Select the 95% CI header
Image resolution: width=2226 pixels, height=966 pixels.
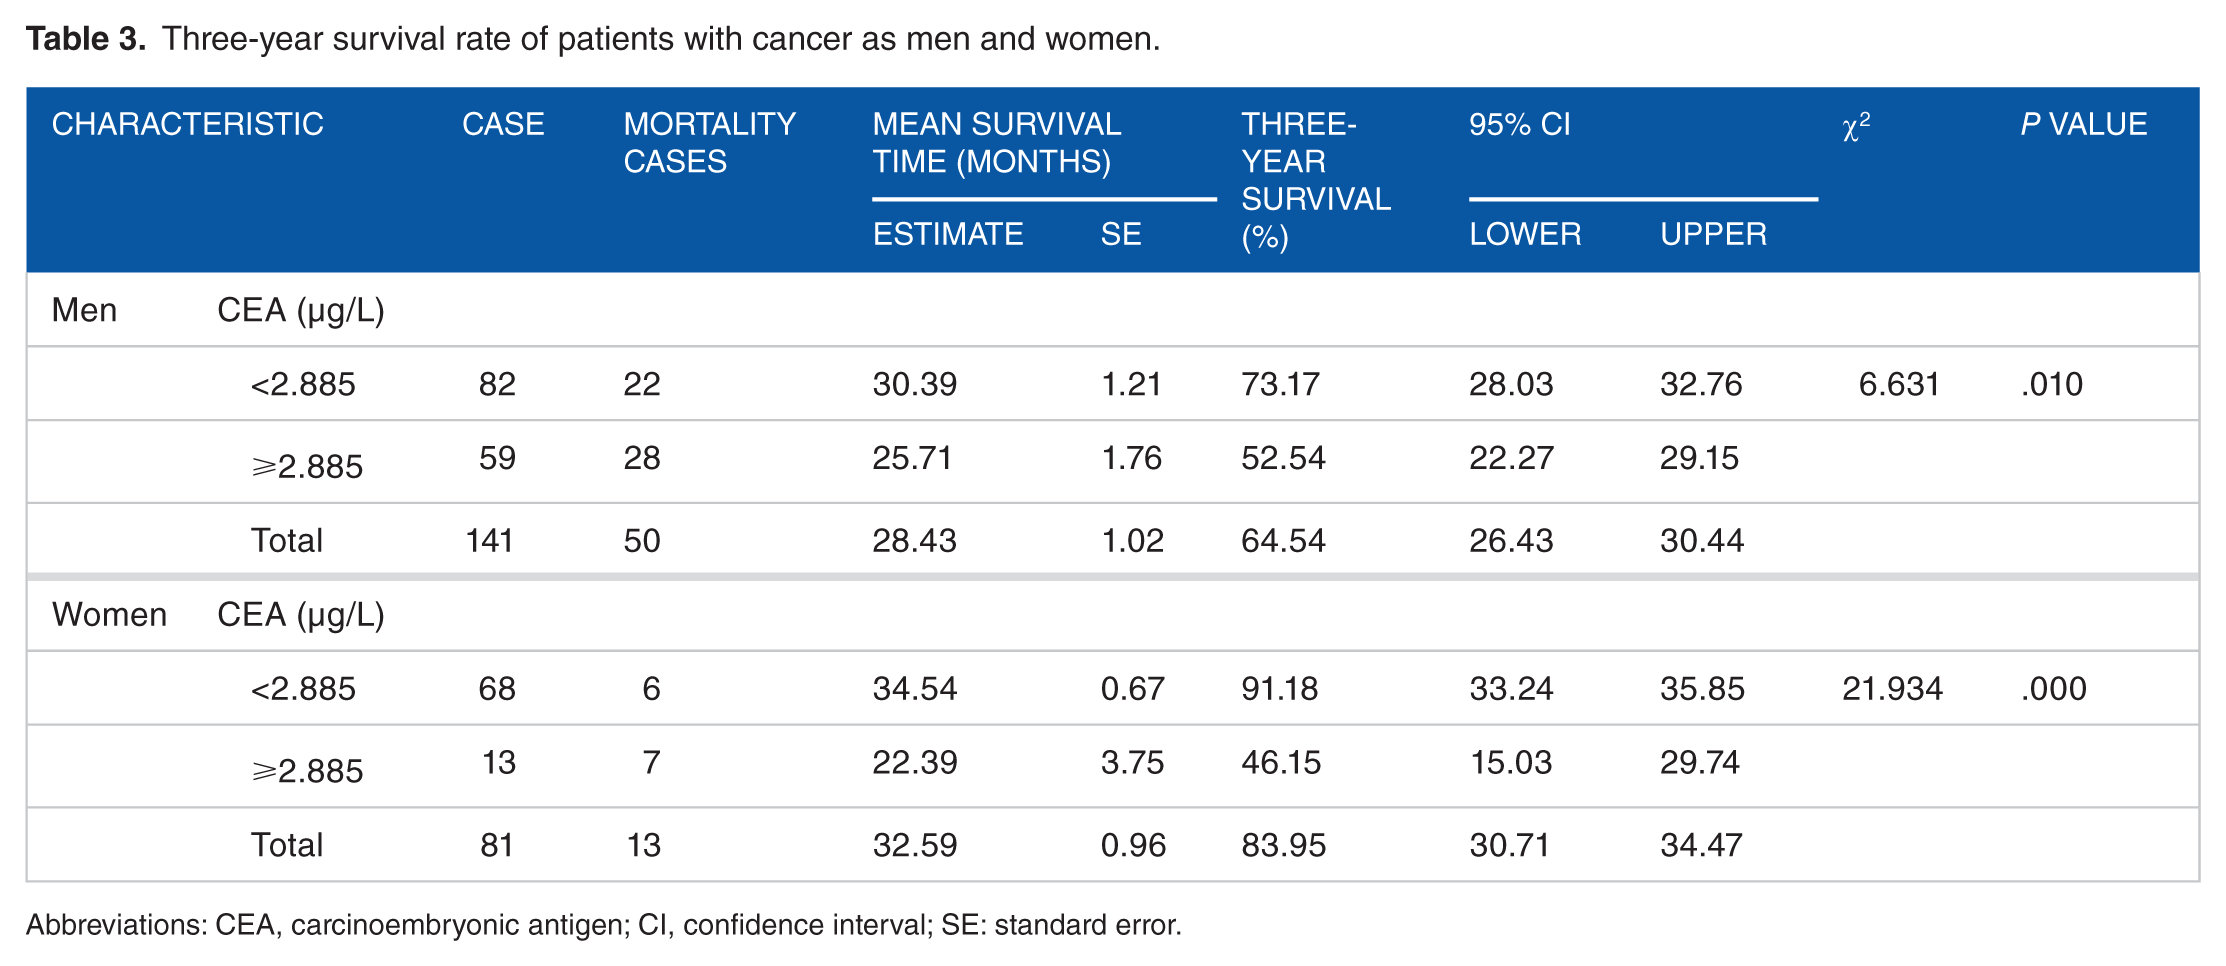(1519, 124)
